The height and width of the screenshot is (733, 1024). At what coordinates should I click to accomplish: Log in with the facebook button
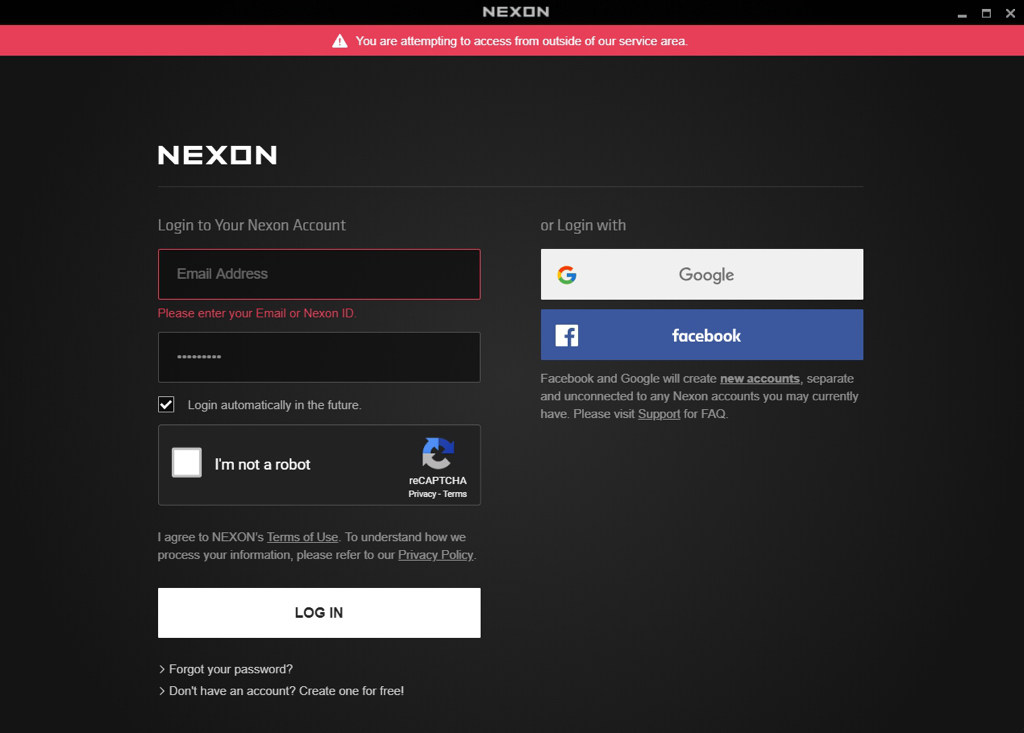click(x=702, y=334)
